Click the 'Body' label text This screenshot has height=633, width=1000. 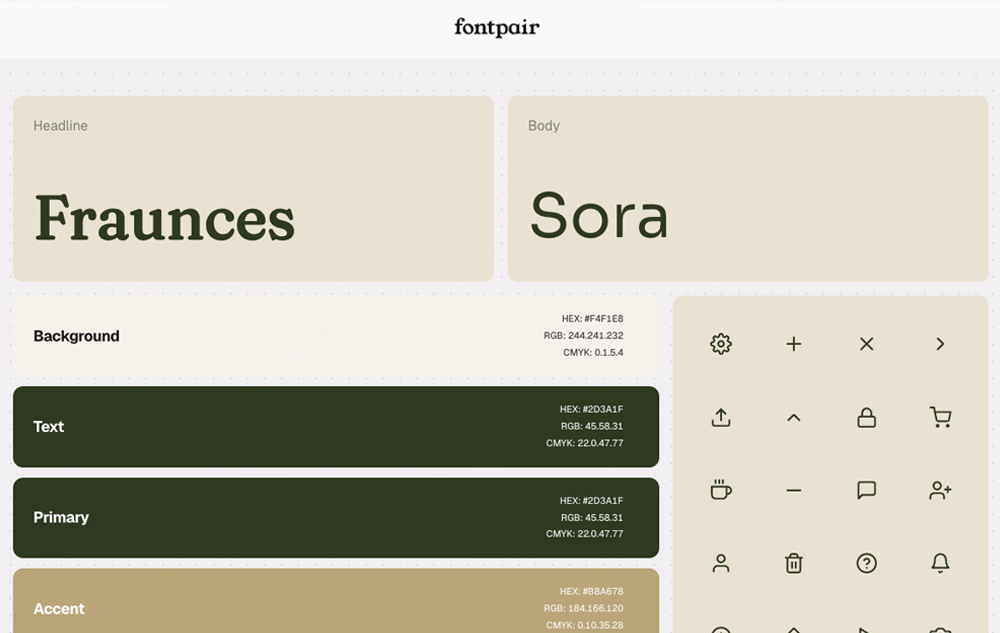[x=544, y=126]
